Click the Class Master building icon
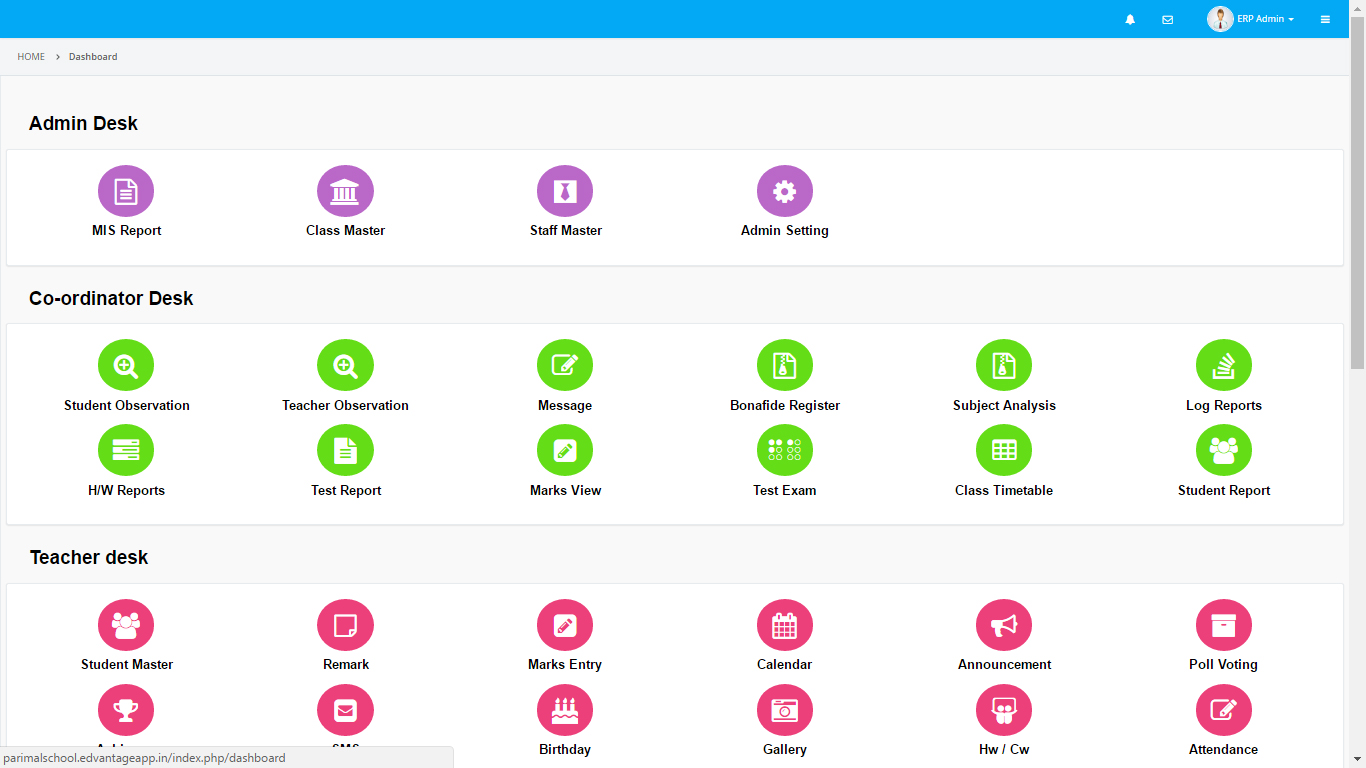Screen dimensions: 1366x768 [x=345, y=191]
